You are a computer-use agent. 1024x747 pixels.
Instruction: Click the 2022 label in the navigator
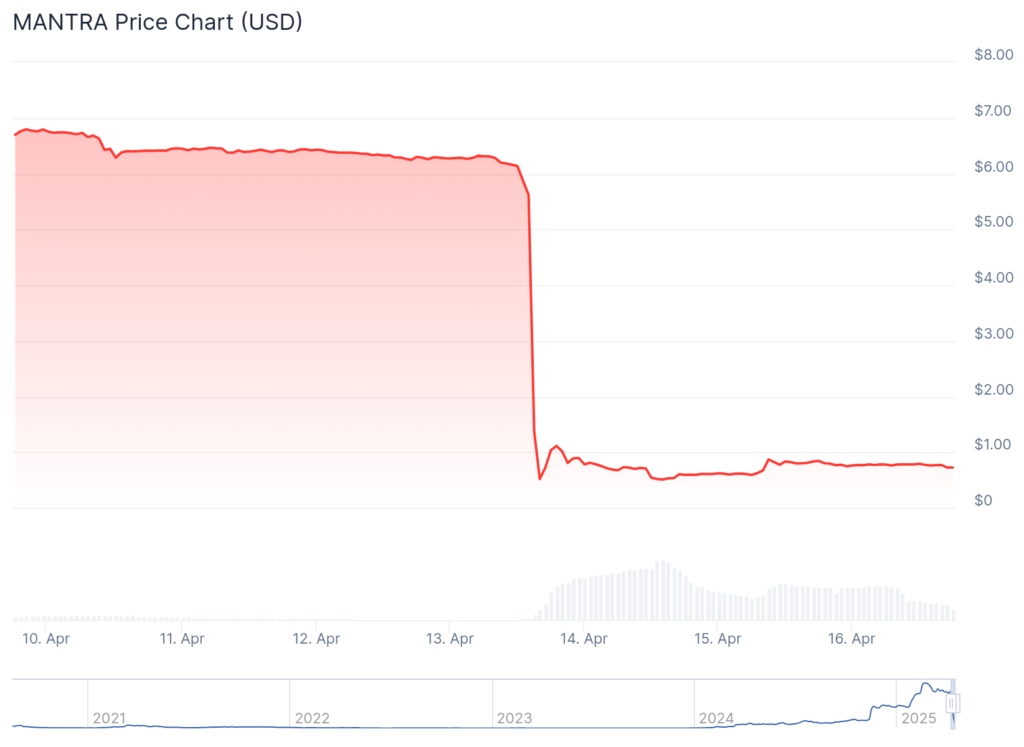tap(312, 718)
